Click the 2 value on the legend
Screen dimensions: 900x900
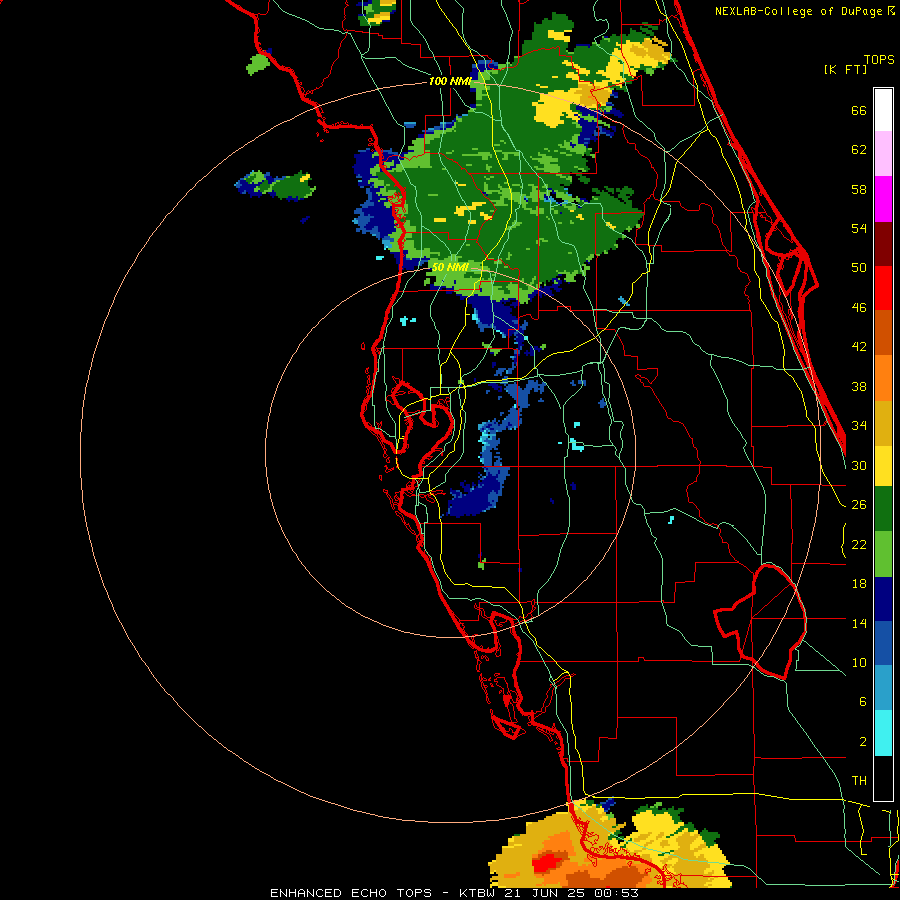coord(862,742)
